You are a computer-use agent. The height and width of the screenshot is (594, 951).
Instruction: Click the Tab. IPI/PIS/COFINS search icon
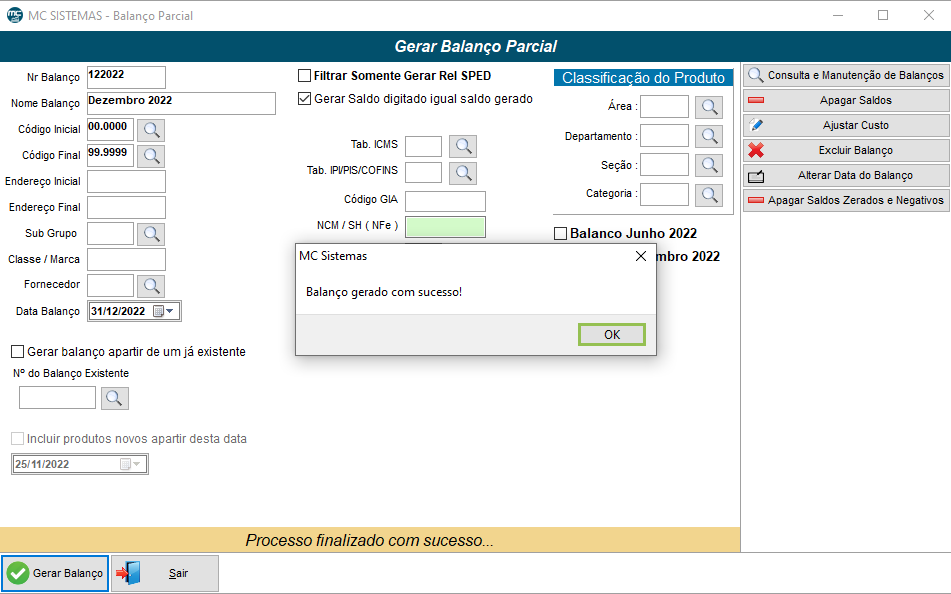463,172
